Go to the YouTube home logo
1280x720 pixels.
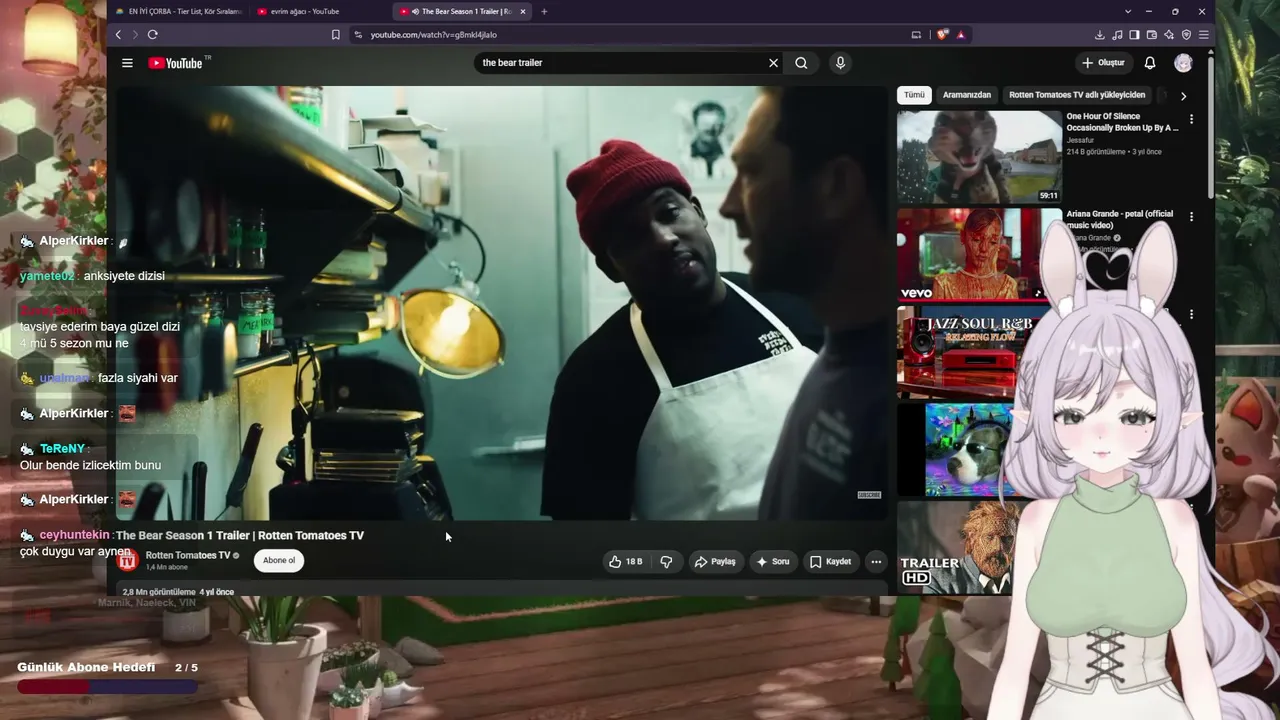point(176,63)
